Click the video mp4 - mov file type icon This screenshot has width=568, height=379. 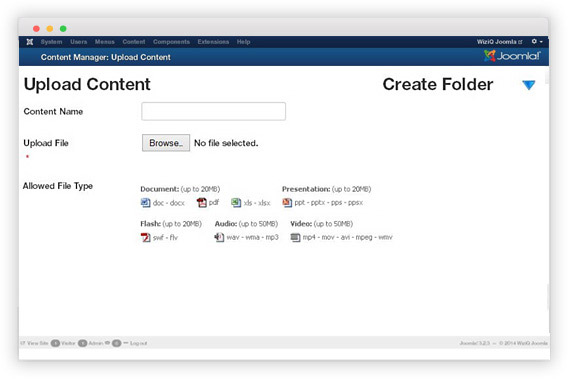[x=295, y=237]
